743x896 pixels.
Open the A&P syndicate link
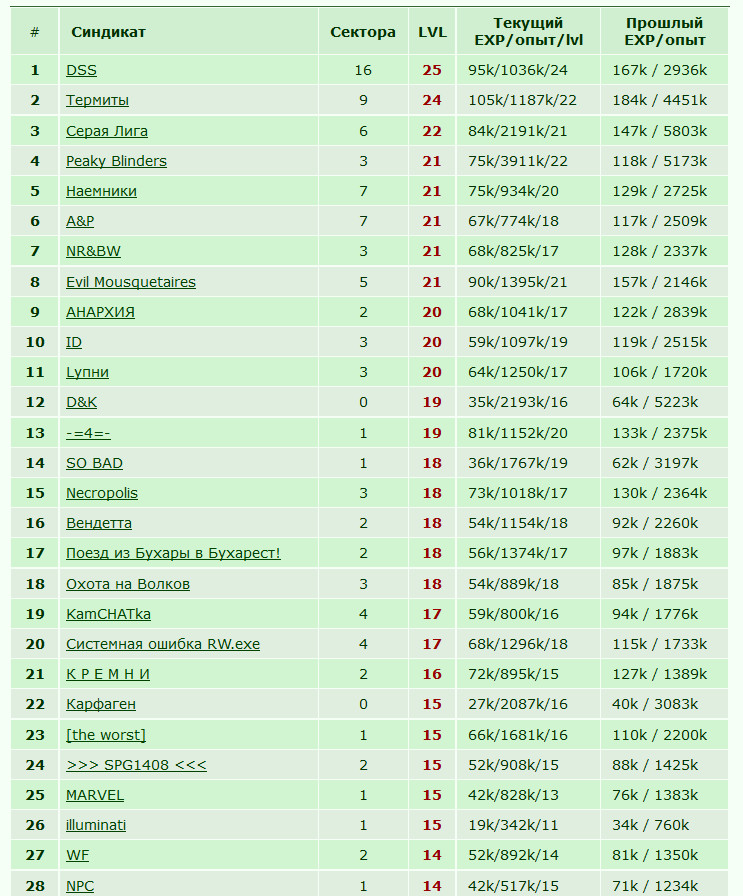(80, 221)
